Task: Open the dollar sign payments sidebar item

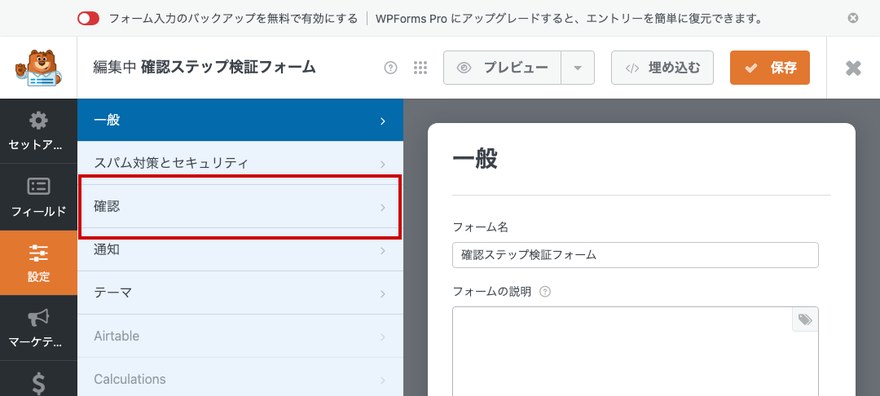Action: [38, 383]
